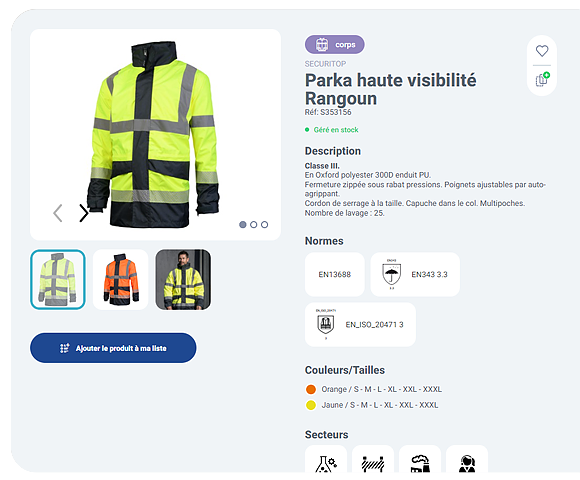This screenshot has width=580, height=480.
Task: Click Classe III. description text
Action: pyautogui.click(x=322, y=166)
